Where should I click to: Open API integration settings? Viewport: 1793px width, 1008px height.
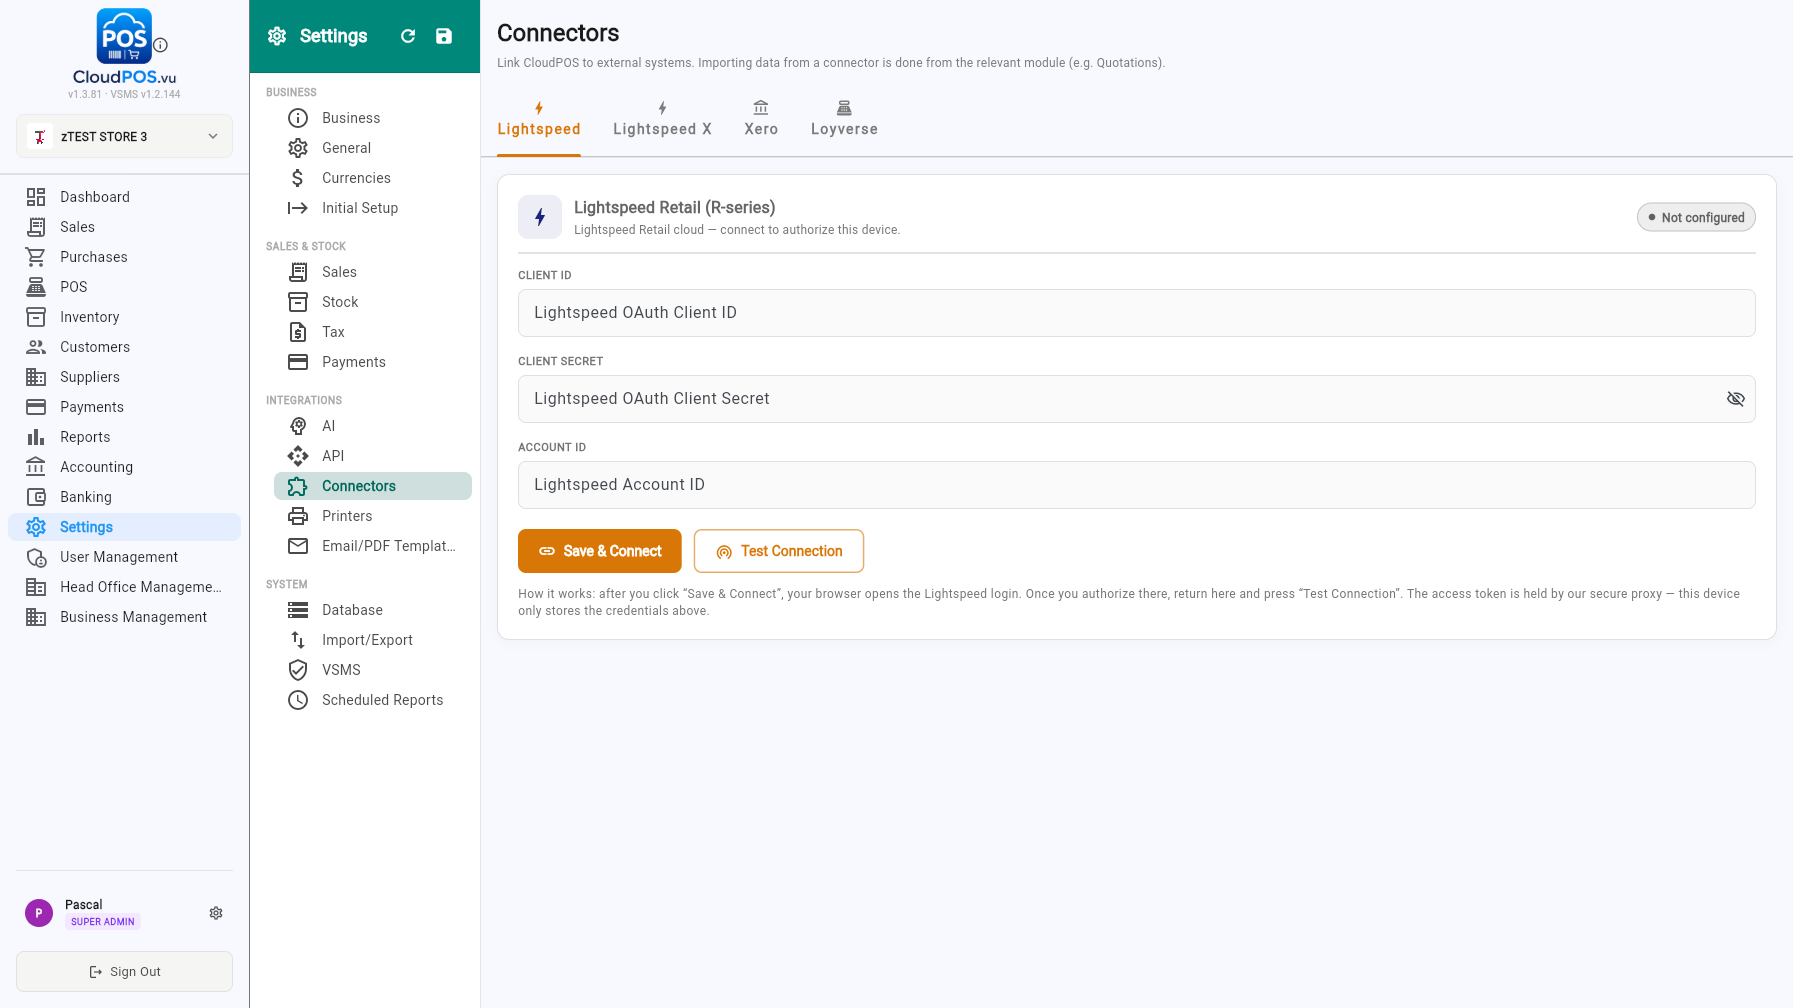coord(372,456)
